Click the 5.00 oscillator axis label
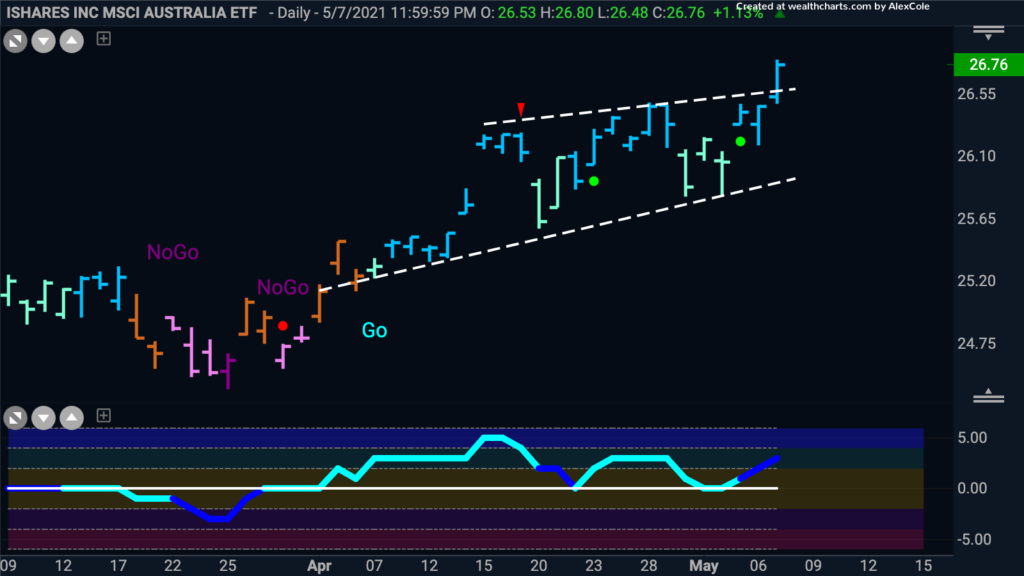1024x576 pixels. [x=972, y=438]
